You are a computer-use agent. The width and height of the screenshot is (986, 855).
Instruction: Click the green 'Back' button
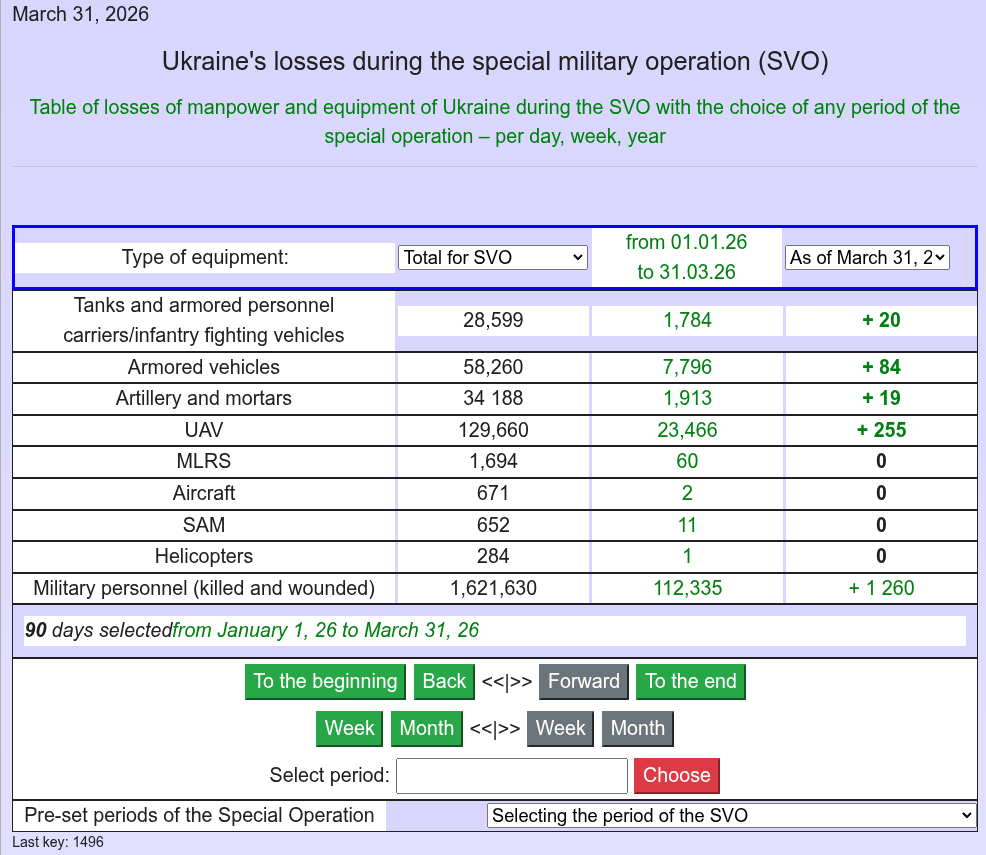(444, 681)
